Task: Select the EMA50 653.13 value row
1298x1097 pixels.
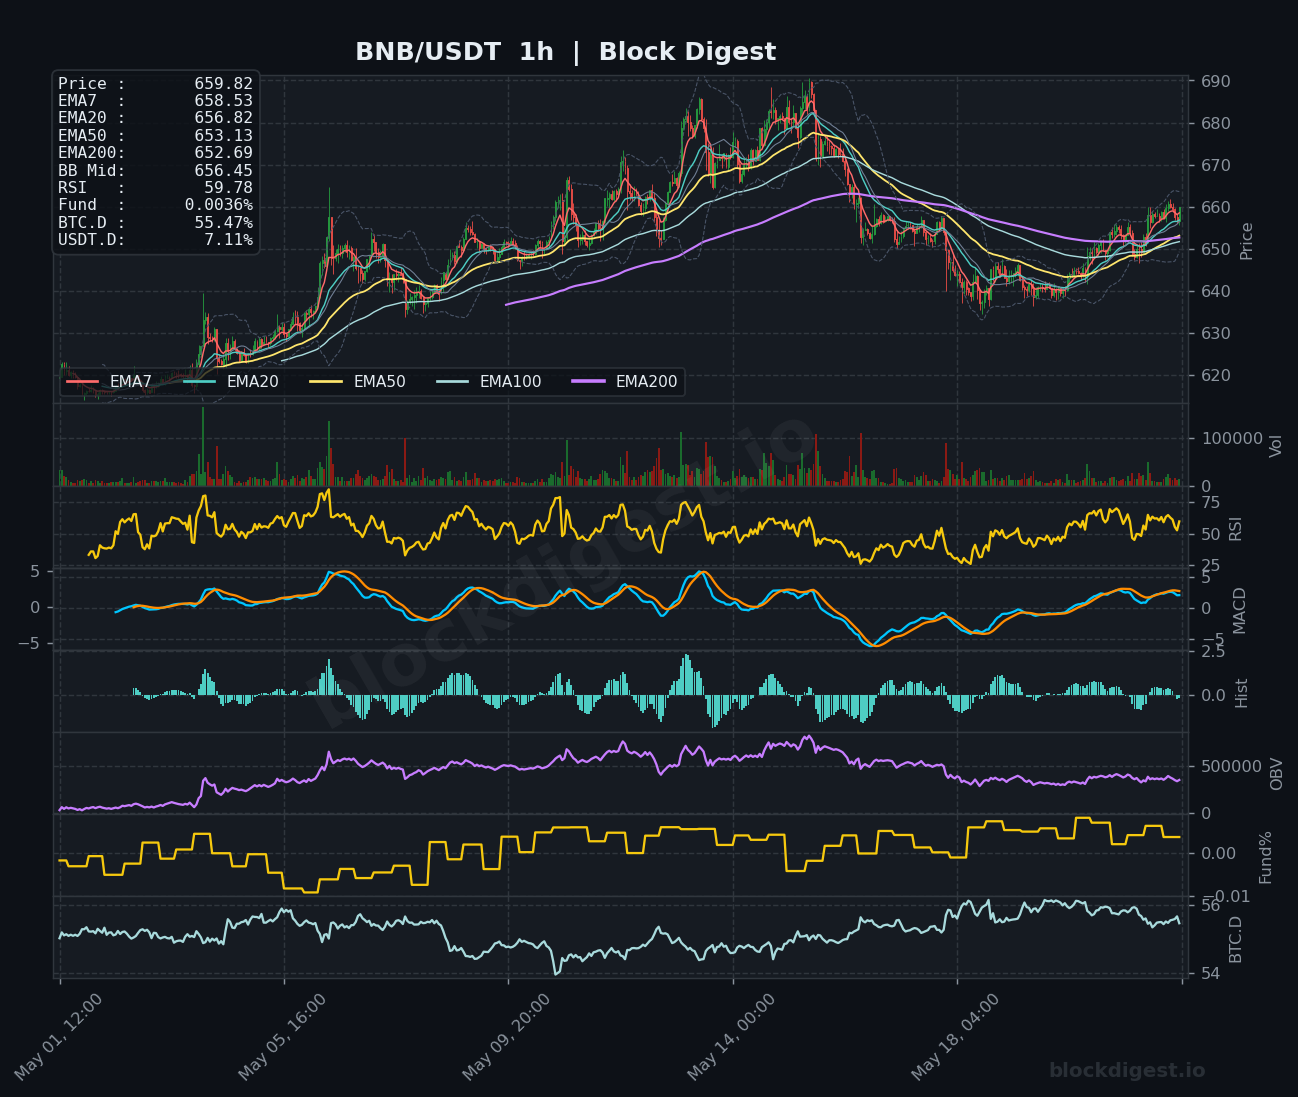Action: point(155,136)
